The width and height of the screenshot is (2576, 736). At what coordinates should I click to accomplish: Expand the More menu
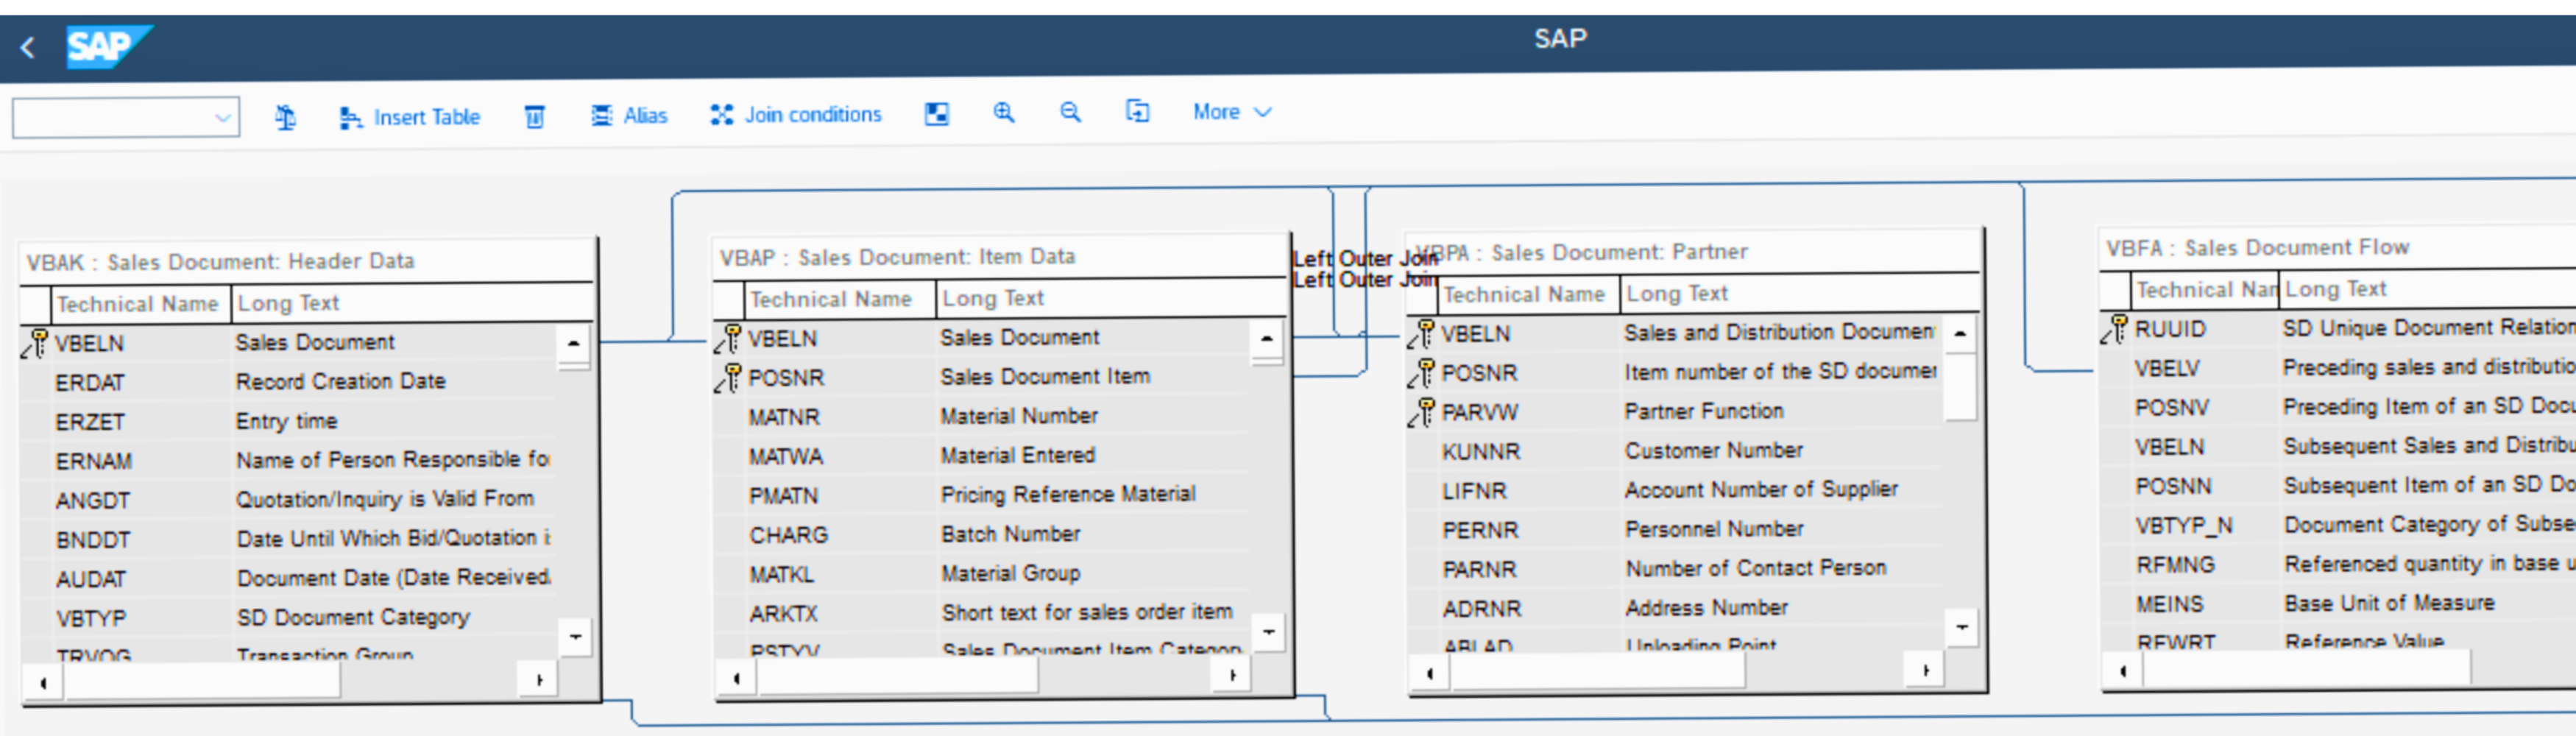[1231, 112]
